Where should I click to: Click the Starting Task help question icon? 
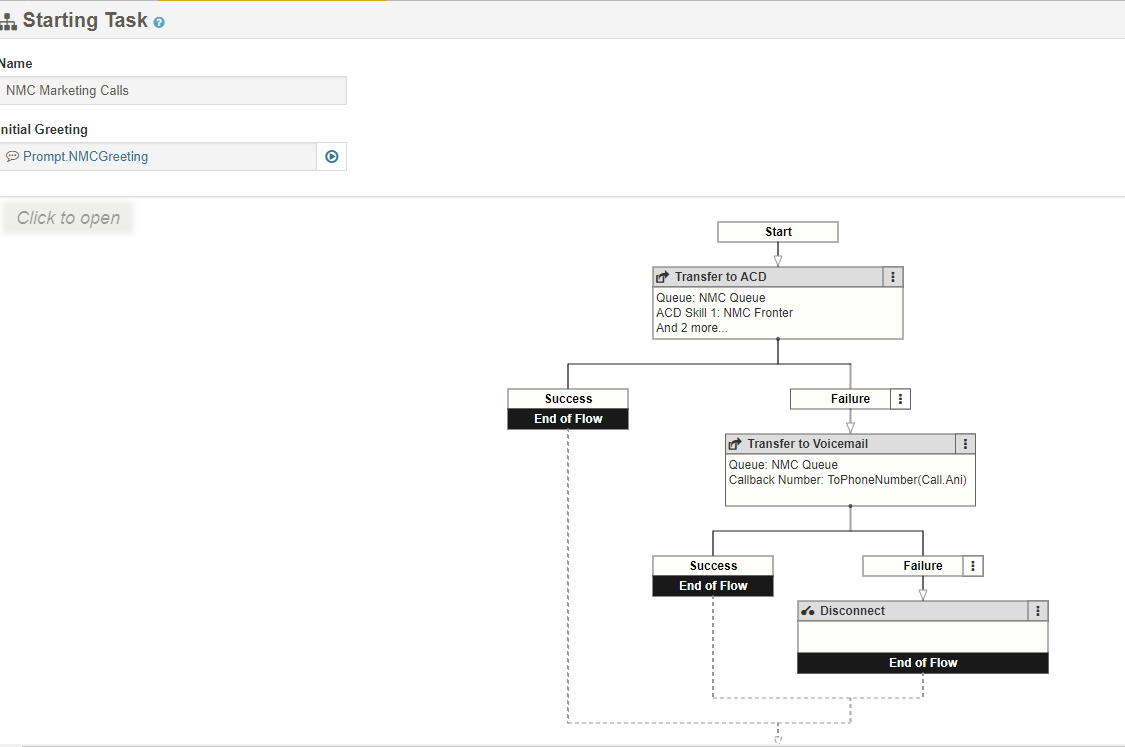[x=159, y=23]
